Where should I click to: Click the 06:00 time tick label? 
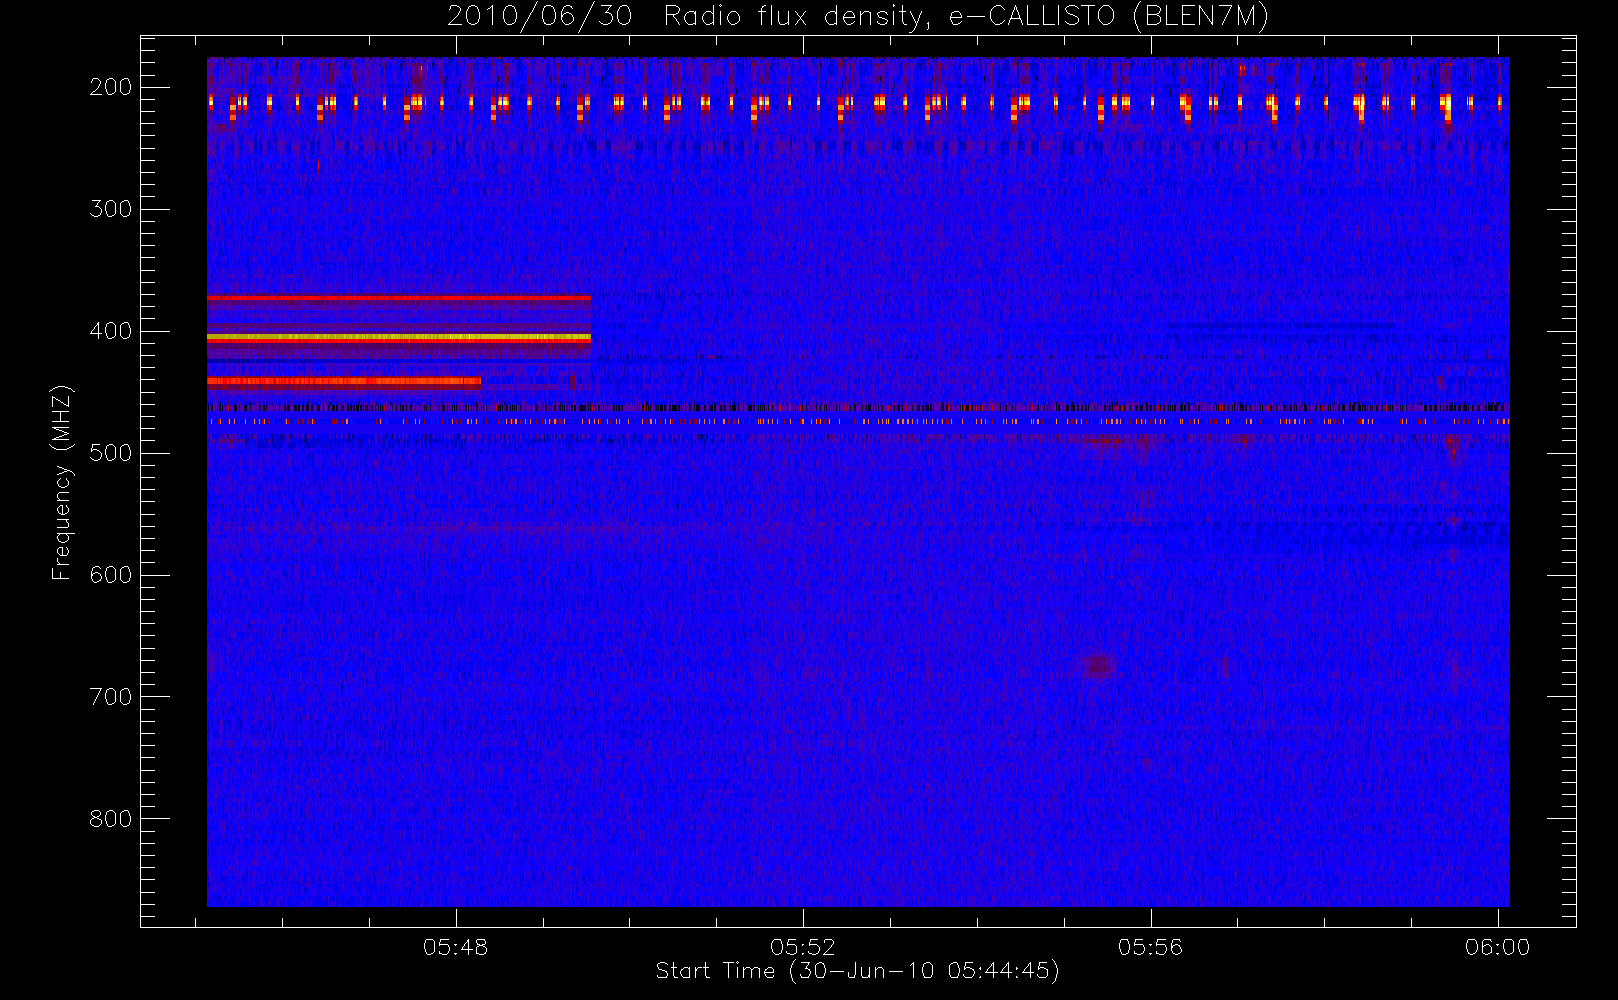(x=1497, y=947)
